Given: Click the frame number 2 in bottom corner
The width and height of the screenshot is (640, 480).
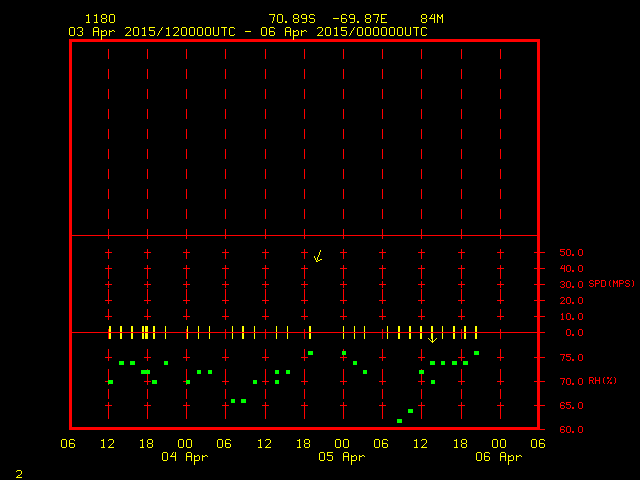Looking at the screenshot, I should click(19, 472).
